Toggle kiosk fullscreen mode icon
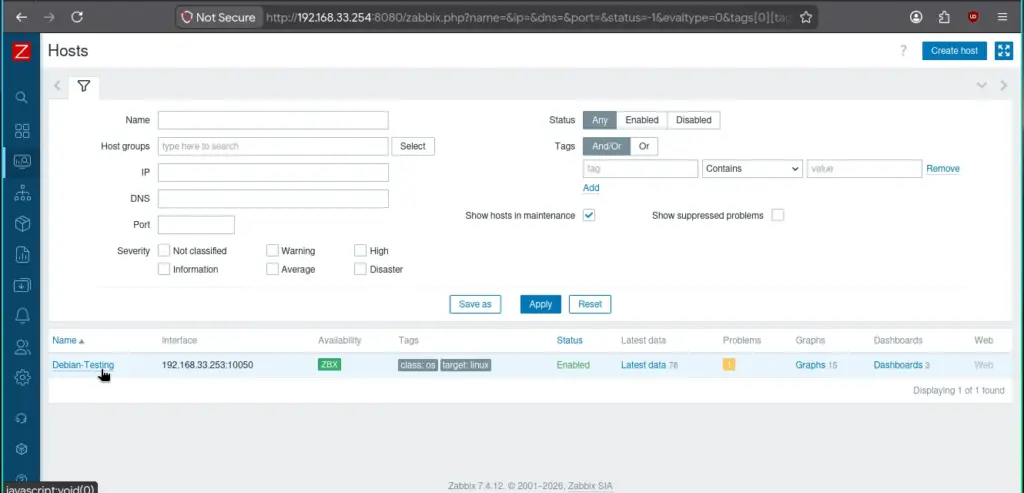 1003,51
